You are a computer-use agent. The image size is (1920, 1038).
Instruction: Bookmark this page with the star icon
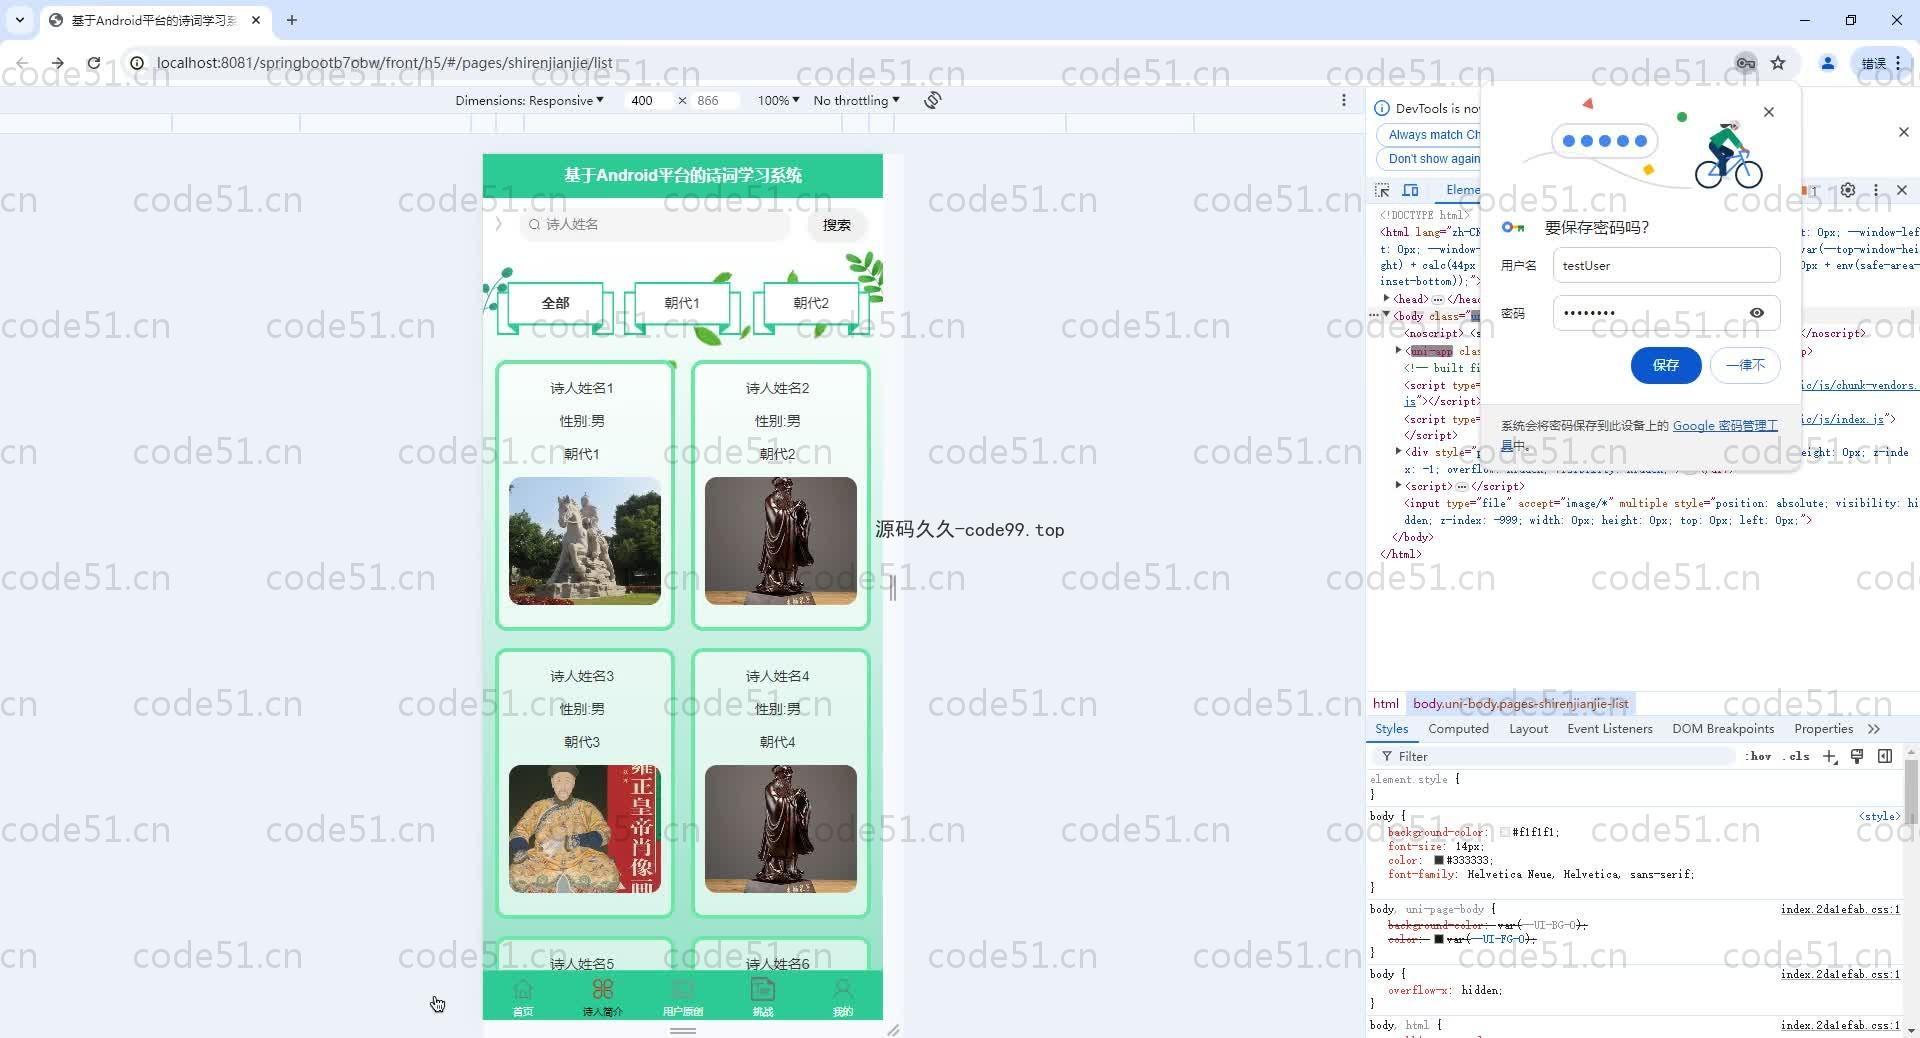pos(1778,63)
